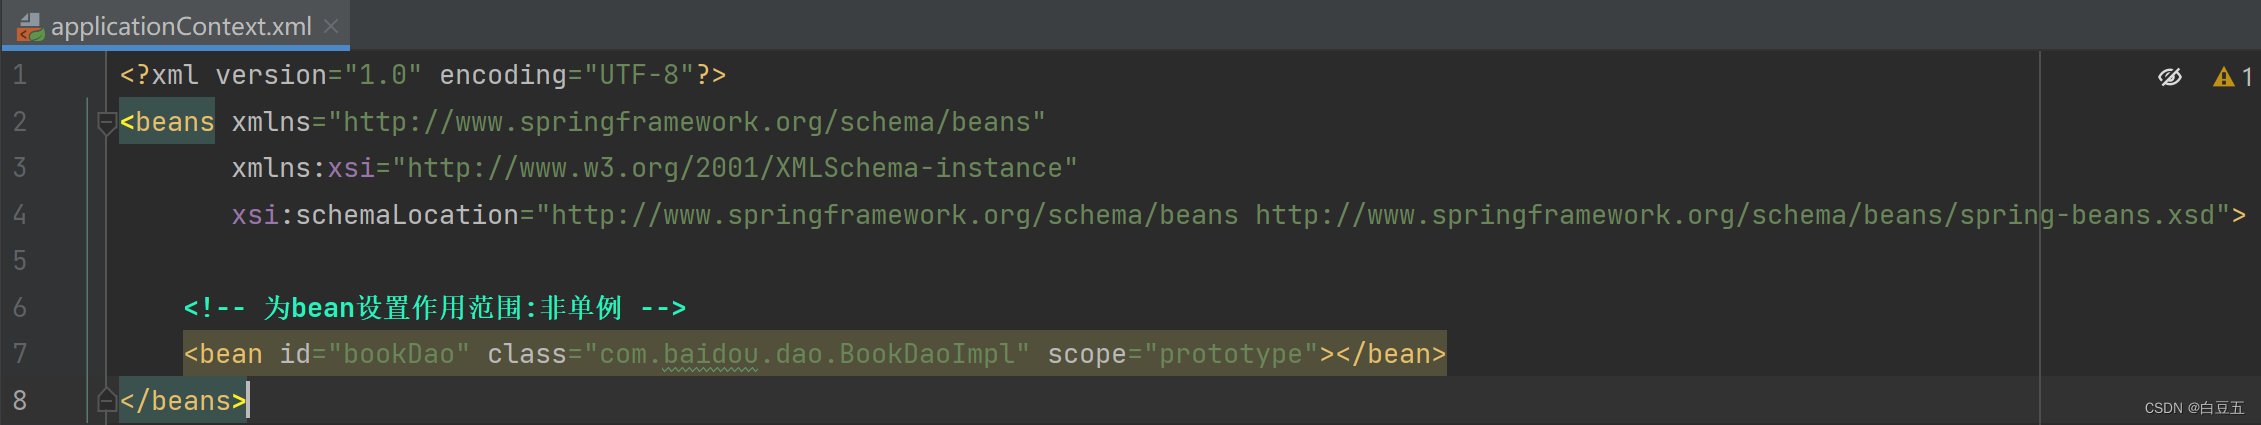Click the applicationContext.xml file type icon

pyautogui.click(x=30, y=27)
